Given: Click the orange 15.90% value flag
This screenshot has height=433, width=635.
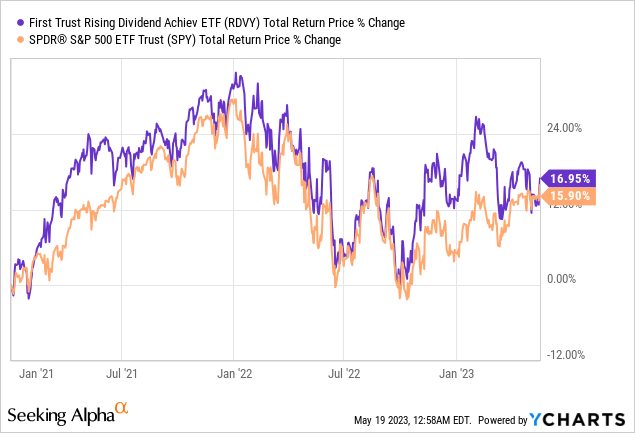Looking at the screenshot, I should (x=568, y=197).
